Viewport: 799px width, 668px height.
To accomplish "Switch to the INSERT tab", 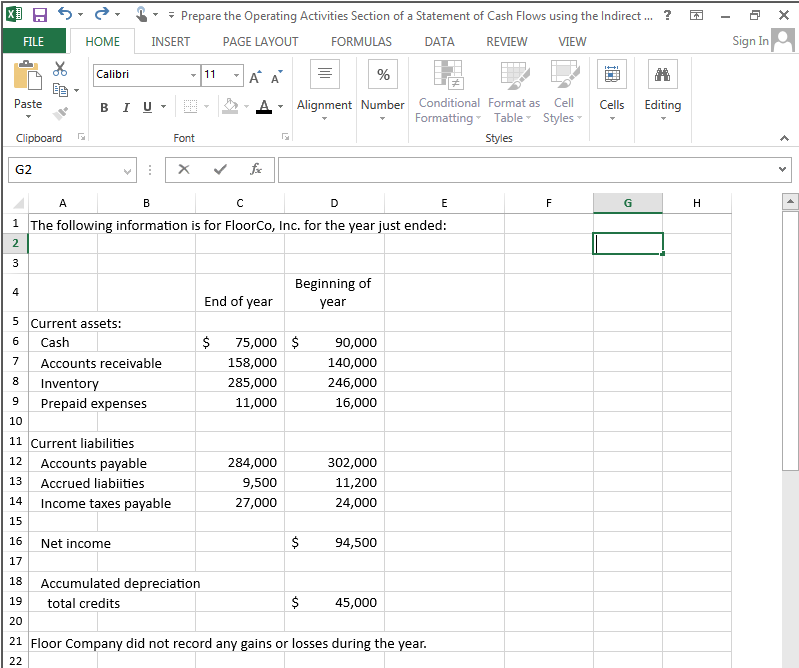I will (x=171, y=42).
